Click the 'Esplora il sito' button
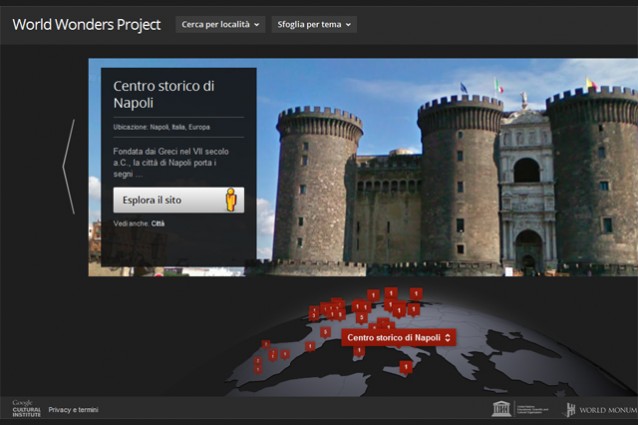The height and width of the screenshot is (425, 638). tap(179, 200)
